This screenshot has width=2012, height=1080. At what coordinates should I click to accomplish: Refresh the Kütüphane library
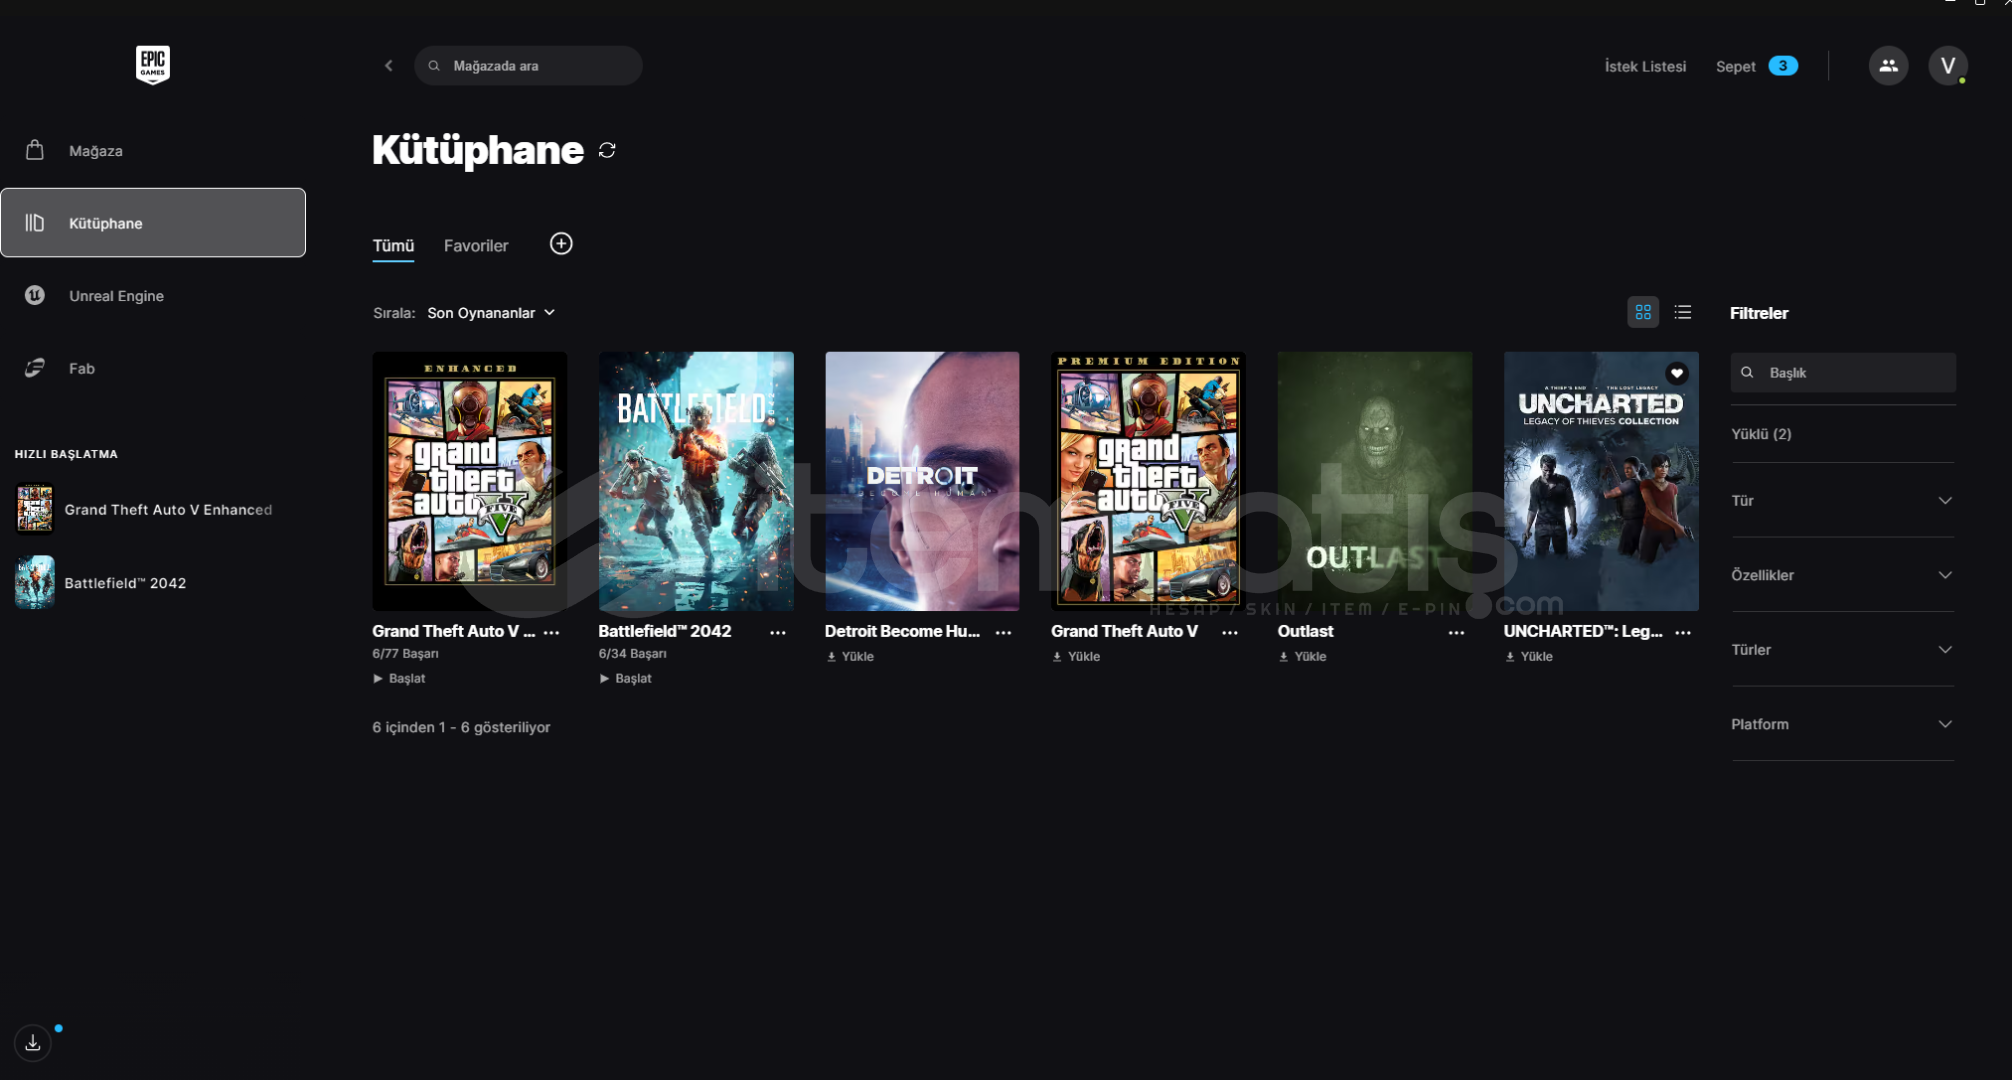[607, 150]
